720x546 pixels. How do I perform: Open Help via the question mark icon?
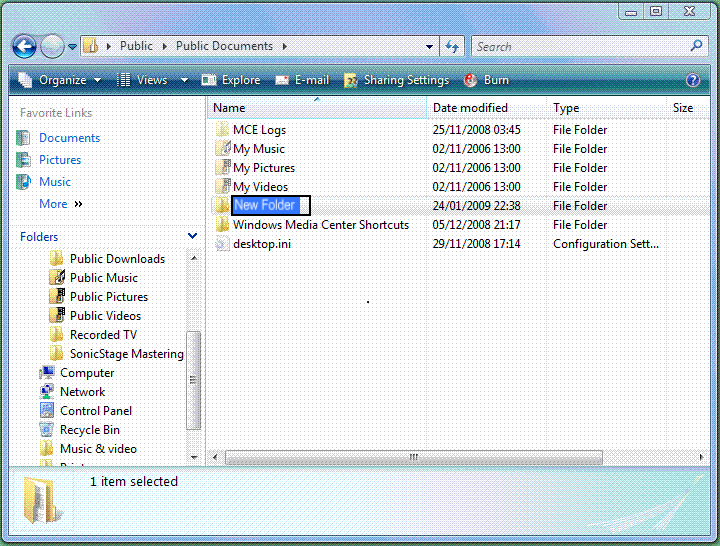click(692, 80)
